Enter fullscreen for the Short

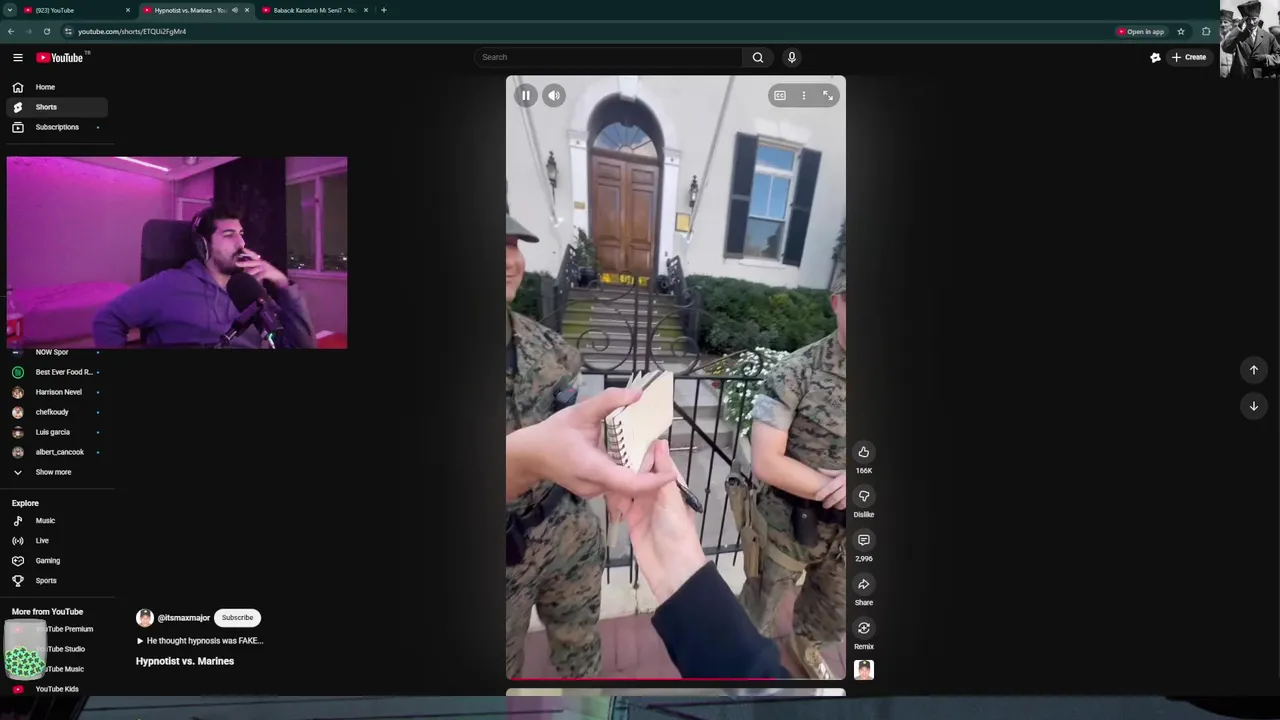(828, 95)
